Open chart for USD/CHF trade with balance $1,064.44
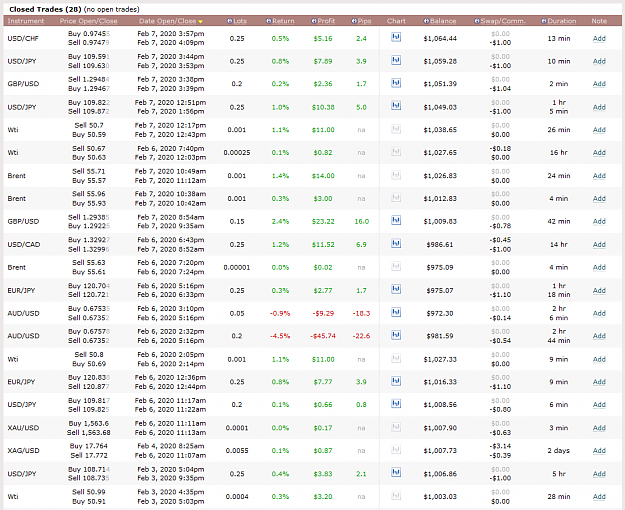Image resolution: width=625 pixels, height=510 pixels. (x=396, y=37)
